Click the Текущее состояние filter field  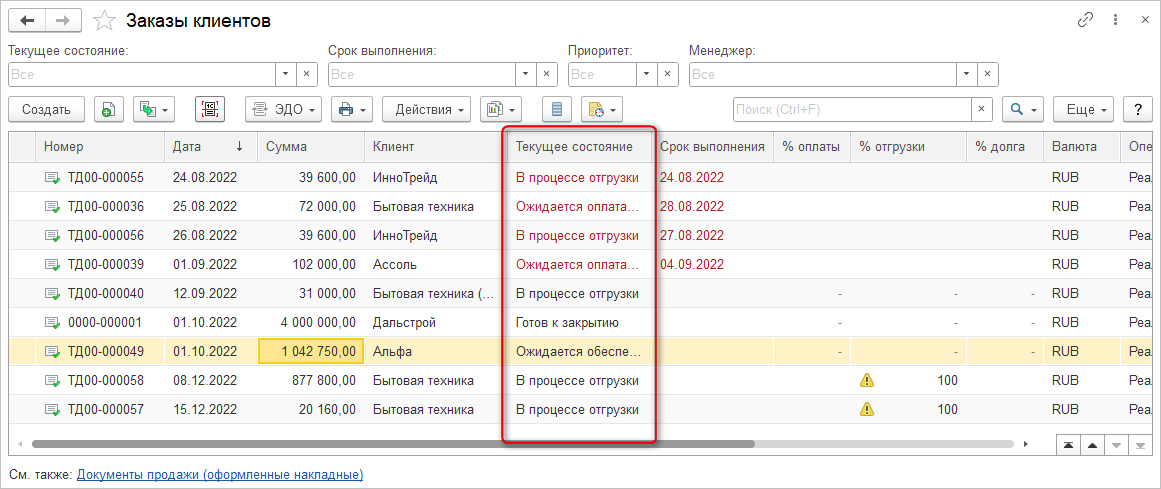pyautogui.click(x=142, y=75)
